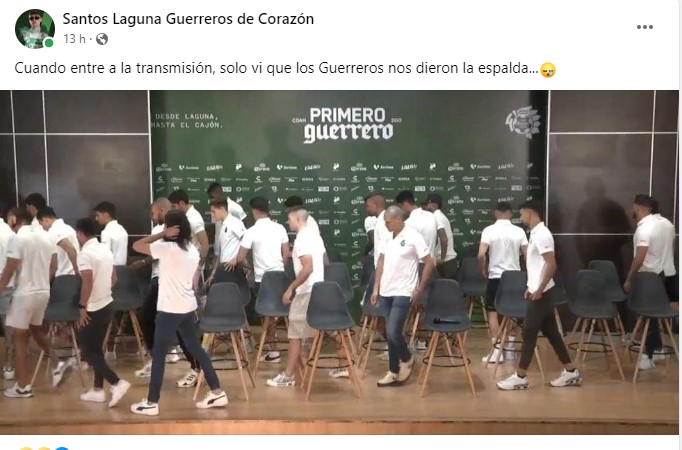682x450 pixels.
Task: Click the microphone lying on the chair
Action: pos(446,321)
